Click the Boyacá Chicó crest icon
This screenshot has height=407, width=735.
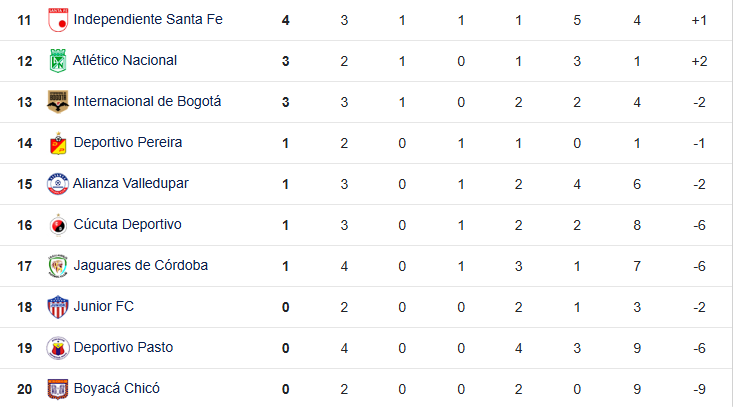58,389
